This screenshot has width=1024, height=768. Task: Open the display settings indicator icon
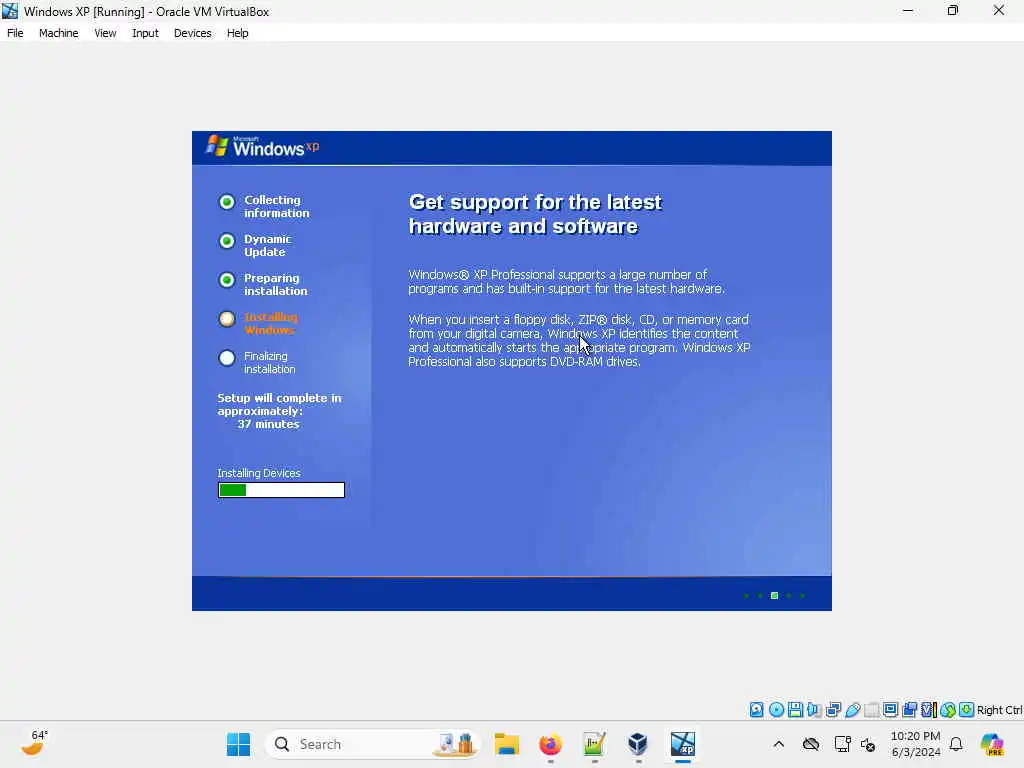point(890,710)
